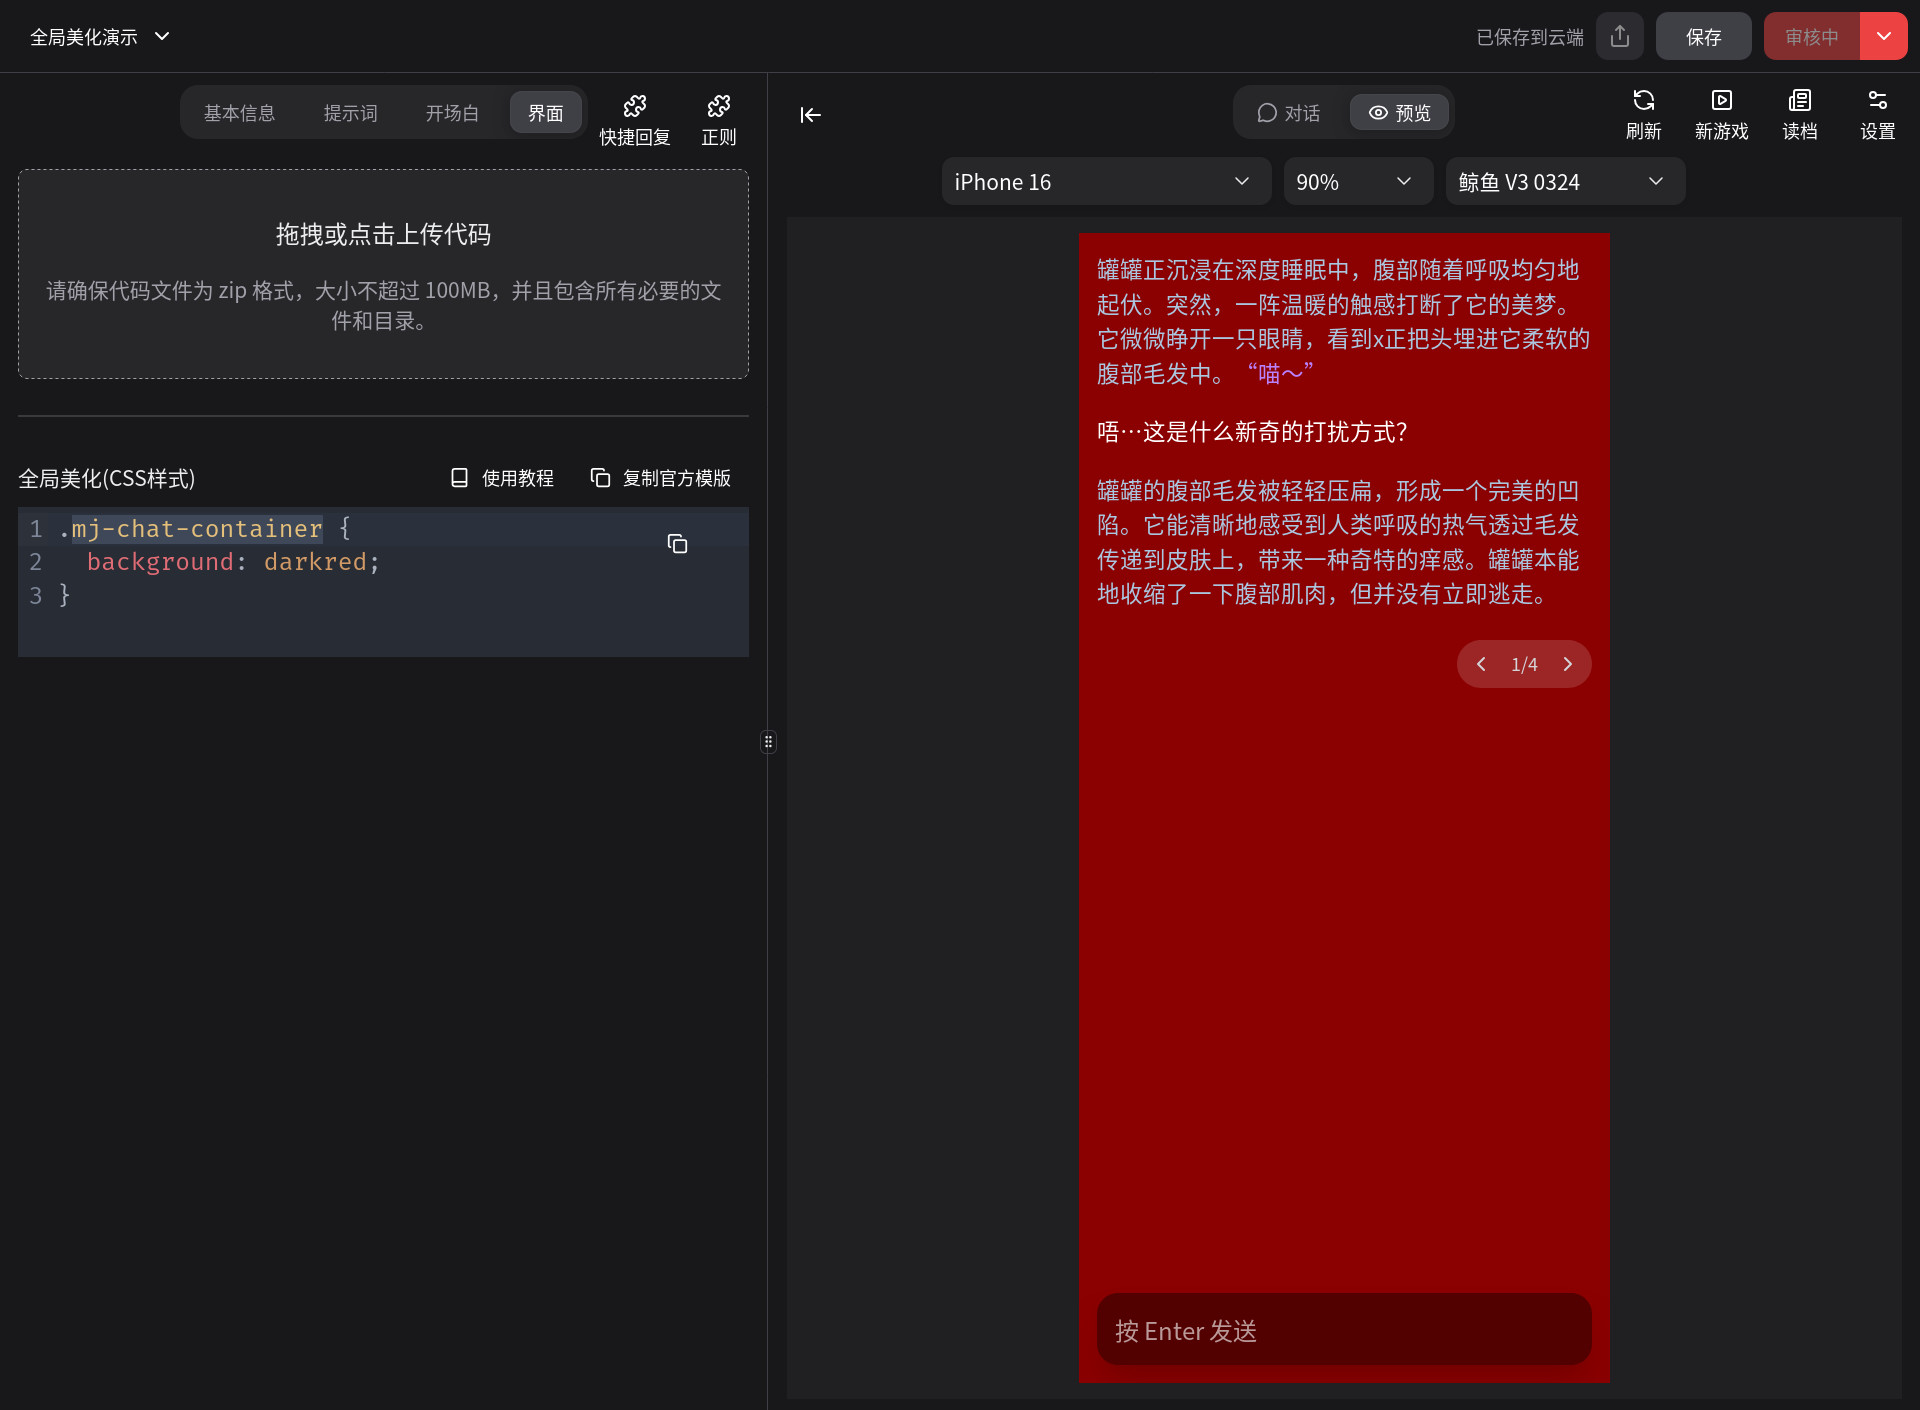Open the 读档 load save icon
The height and width of the screenshot is (1410, 1920).
1799,114
